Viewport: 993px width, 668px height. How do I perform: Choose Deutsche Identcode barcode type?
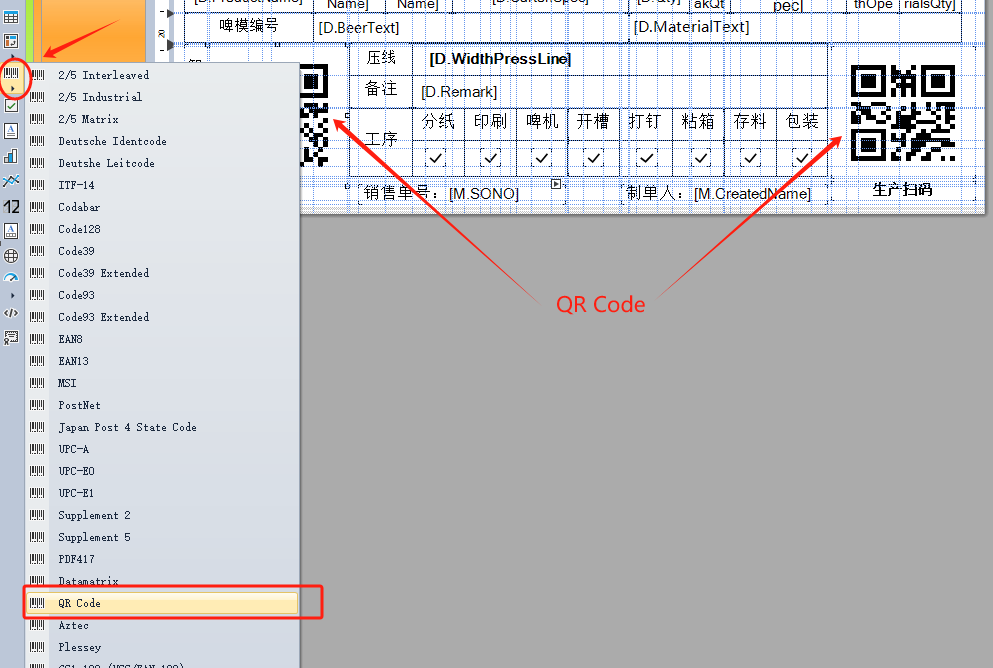[162, 141]
